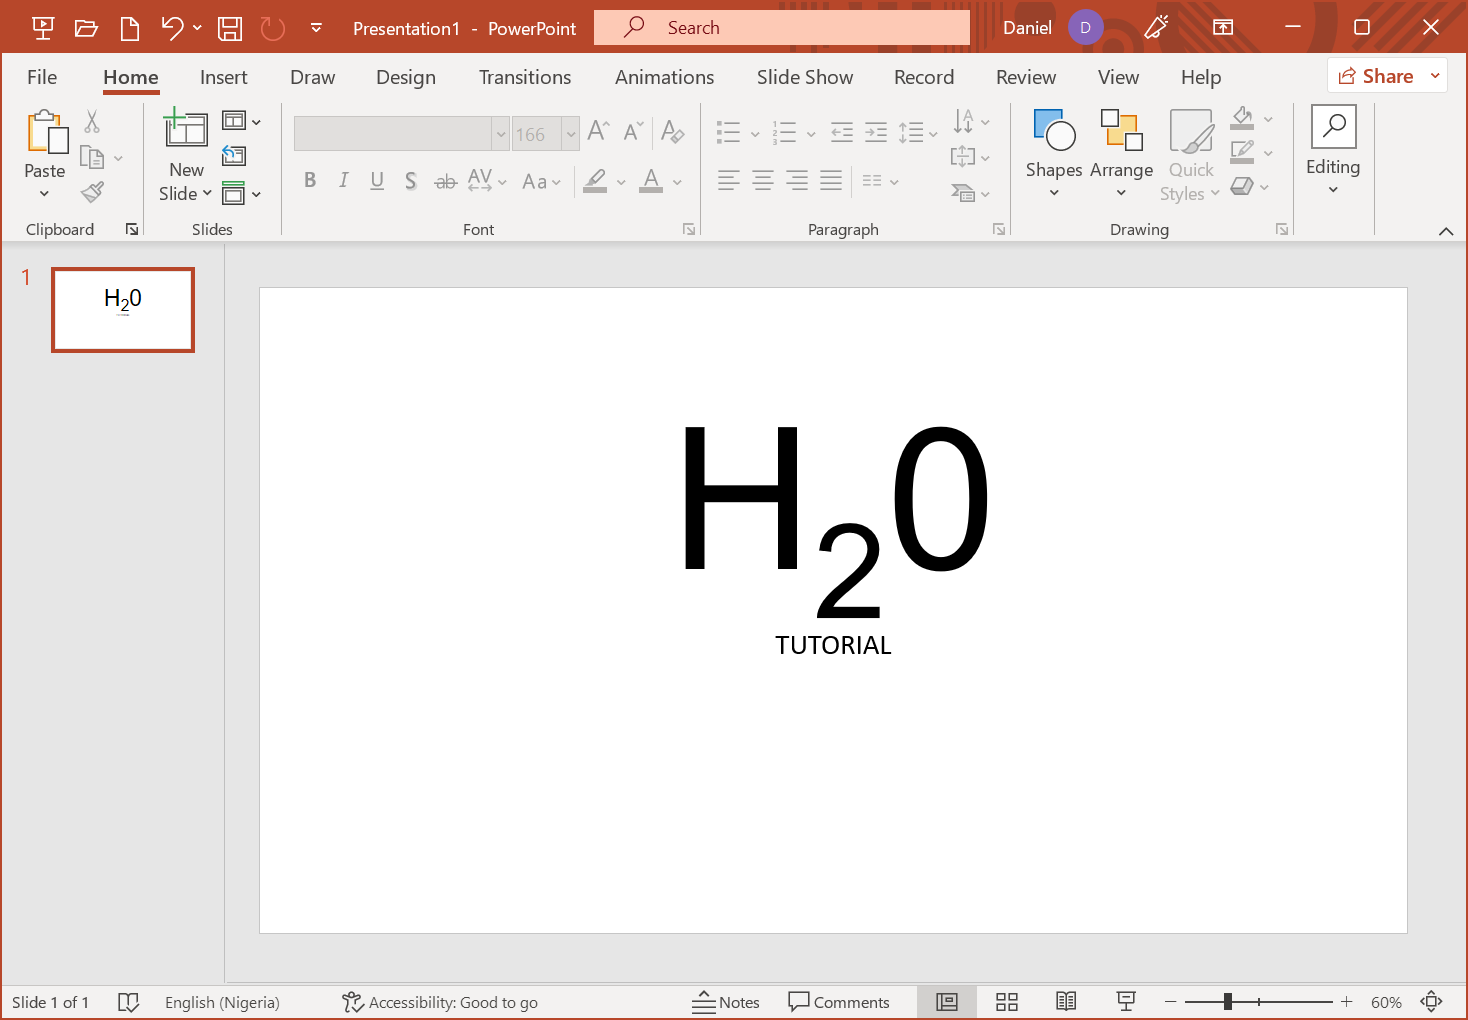Toggle the Notes pane

[726, 1002]
